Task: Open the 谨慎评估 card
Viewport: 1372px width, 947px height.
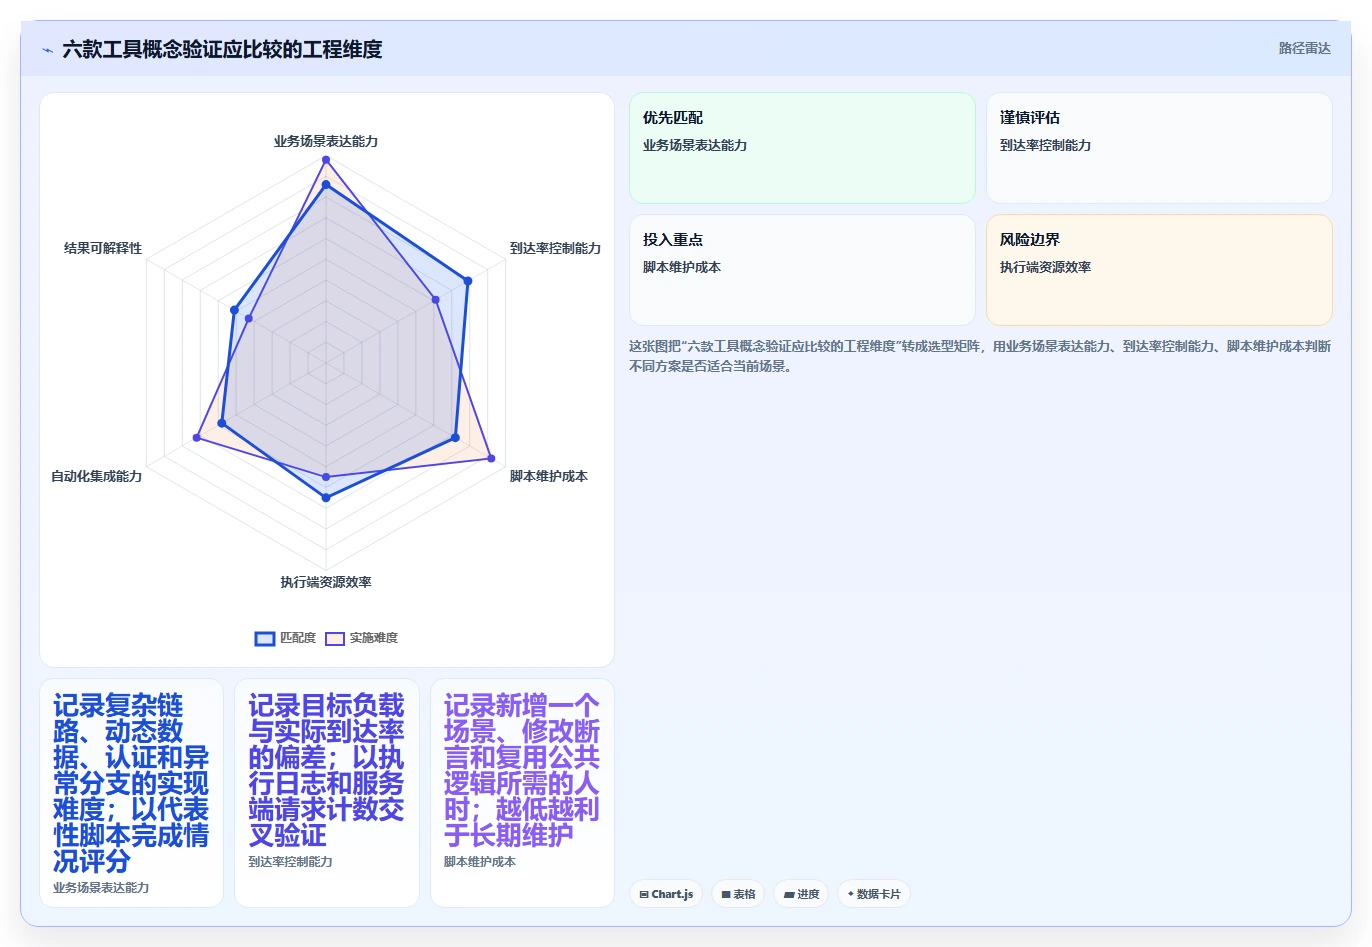Action: 1159,148
